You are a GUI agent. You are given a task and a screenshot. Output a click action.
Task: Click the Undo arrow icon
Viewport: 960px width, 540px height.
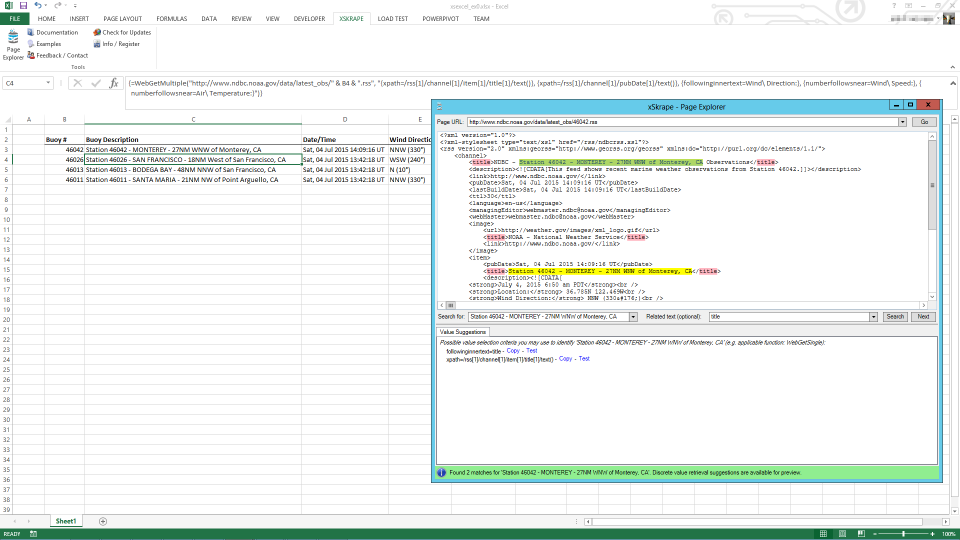click(x=37, y=6)
